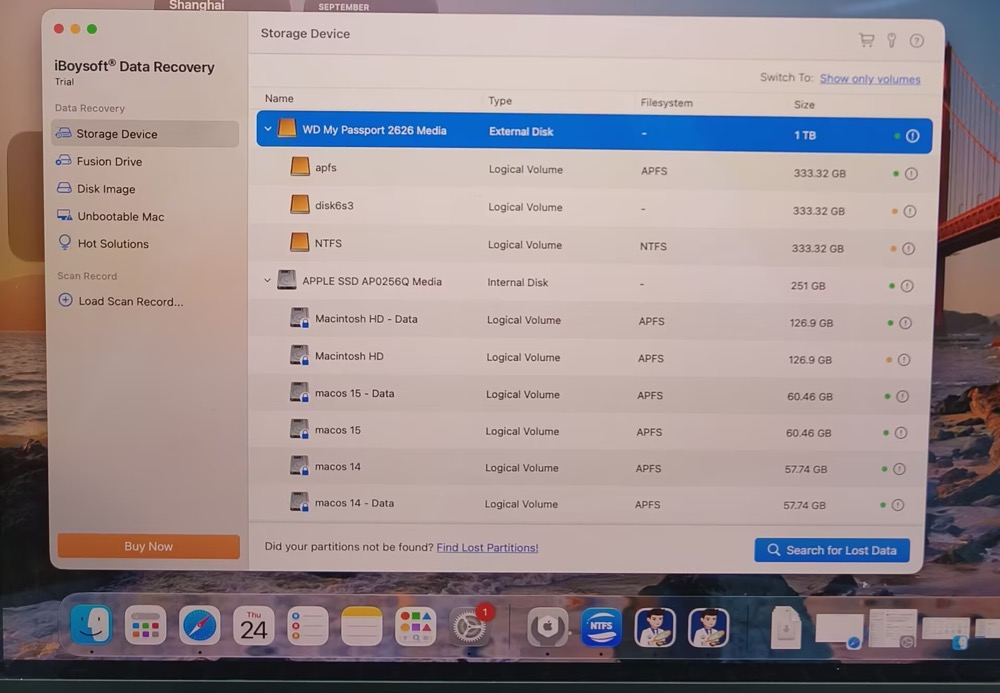The width and height of the screenshot is (1000, 693).
Task: Open info icon for macos 15 - Data
Action: (902, 397)
